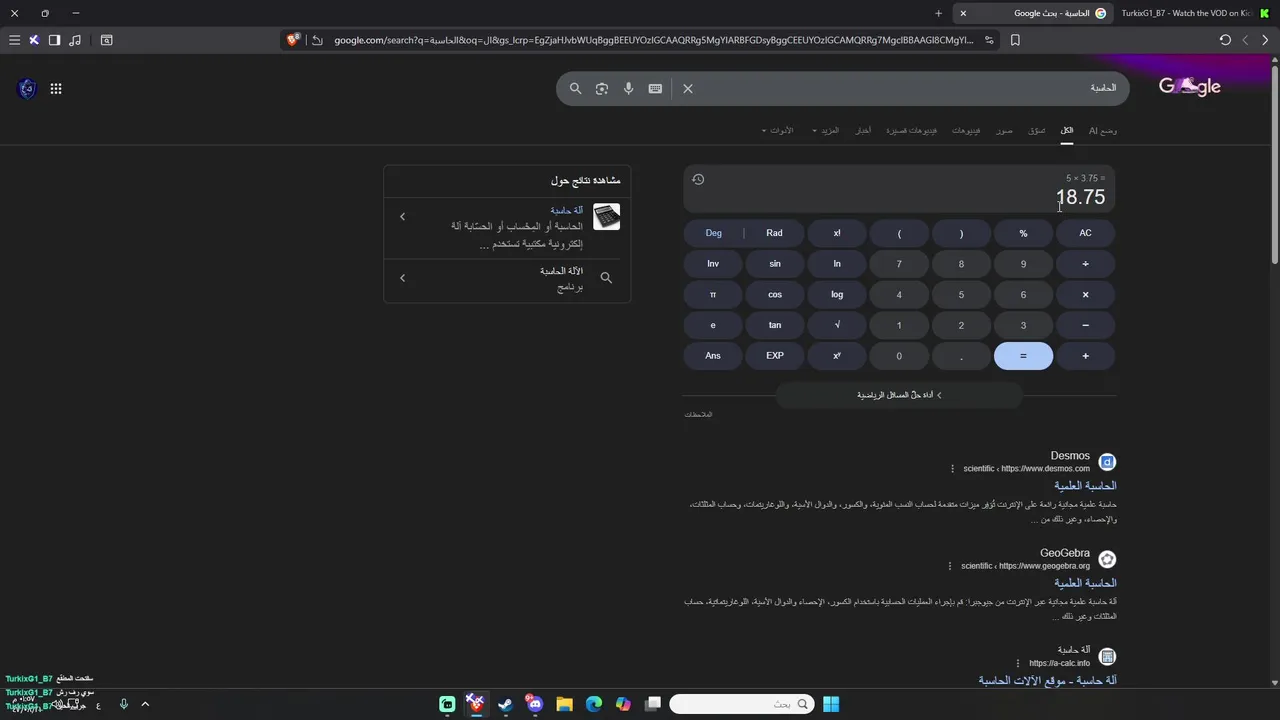Image resolution: width=1280 pixels, height=720 pixels.
Task: Click the Ans button
Action: 713,356
